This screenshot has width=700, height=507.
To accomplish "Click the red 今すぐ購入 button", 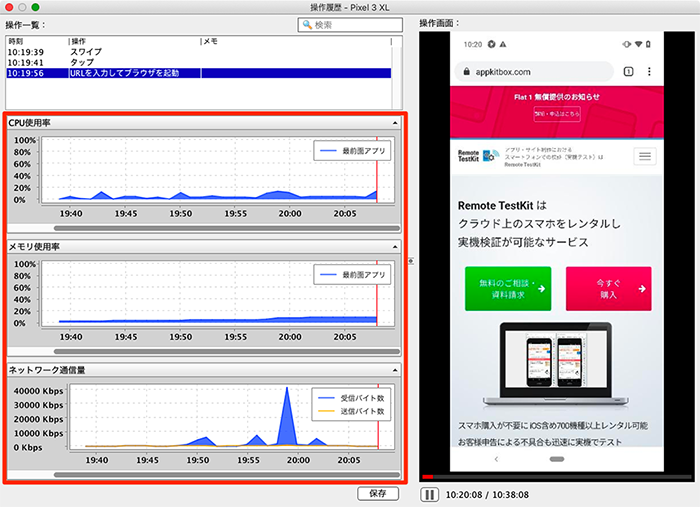I will point(608,289).
